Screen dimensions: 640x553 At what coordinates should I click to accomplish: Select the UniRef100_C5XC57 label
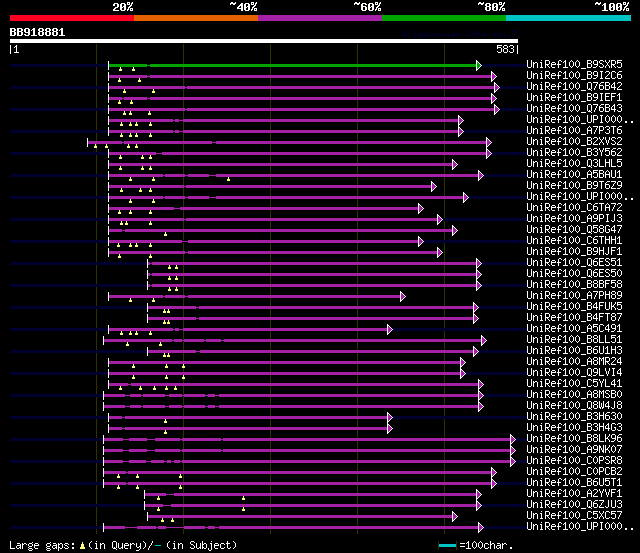tap(574, 516)
